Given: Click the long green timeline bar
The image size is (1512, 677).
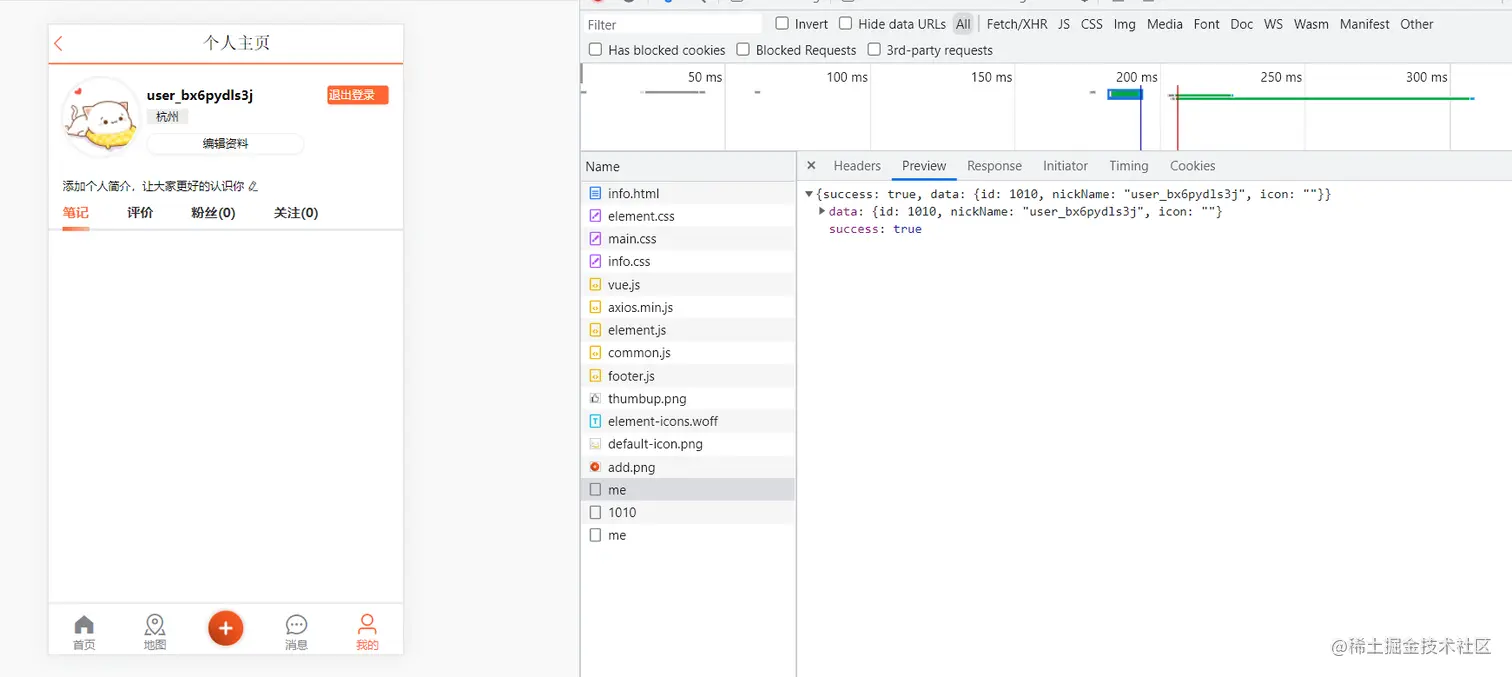Looking at the screenshot, I should click(1323, 98).
